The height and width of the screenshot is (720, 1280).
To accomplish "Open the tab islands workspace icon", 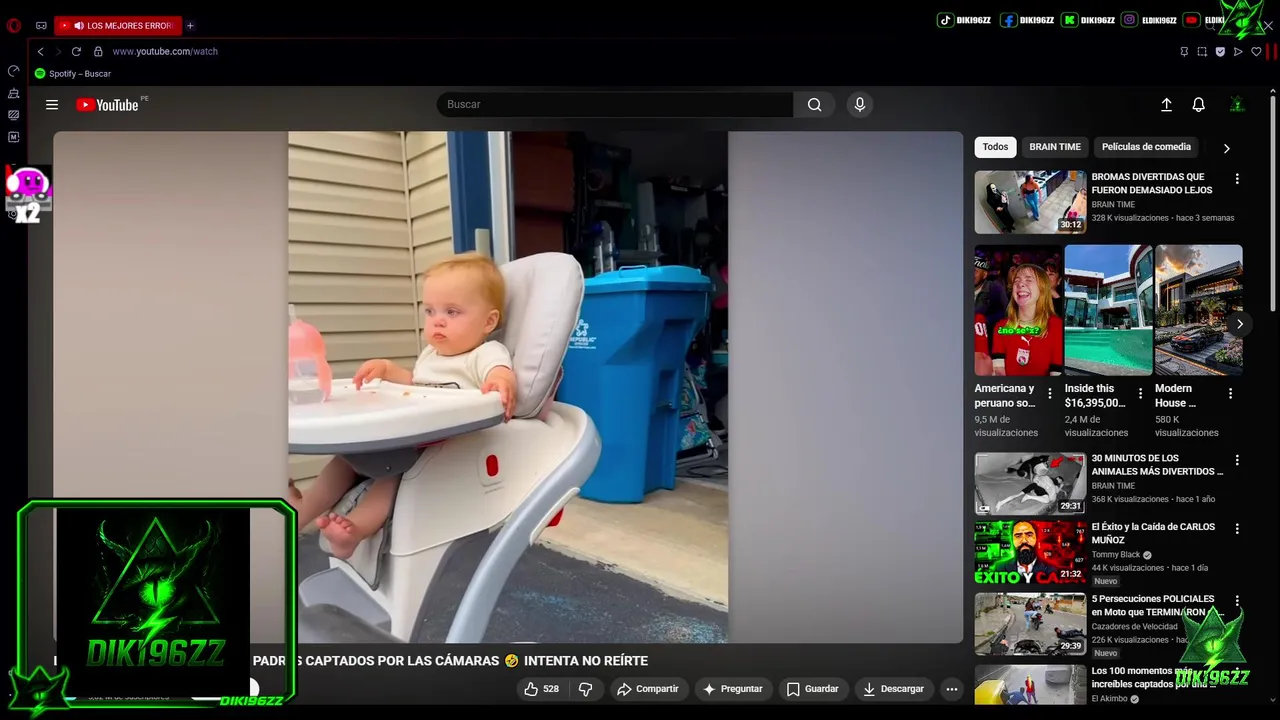I will (41, 26).
